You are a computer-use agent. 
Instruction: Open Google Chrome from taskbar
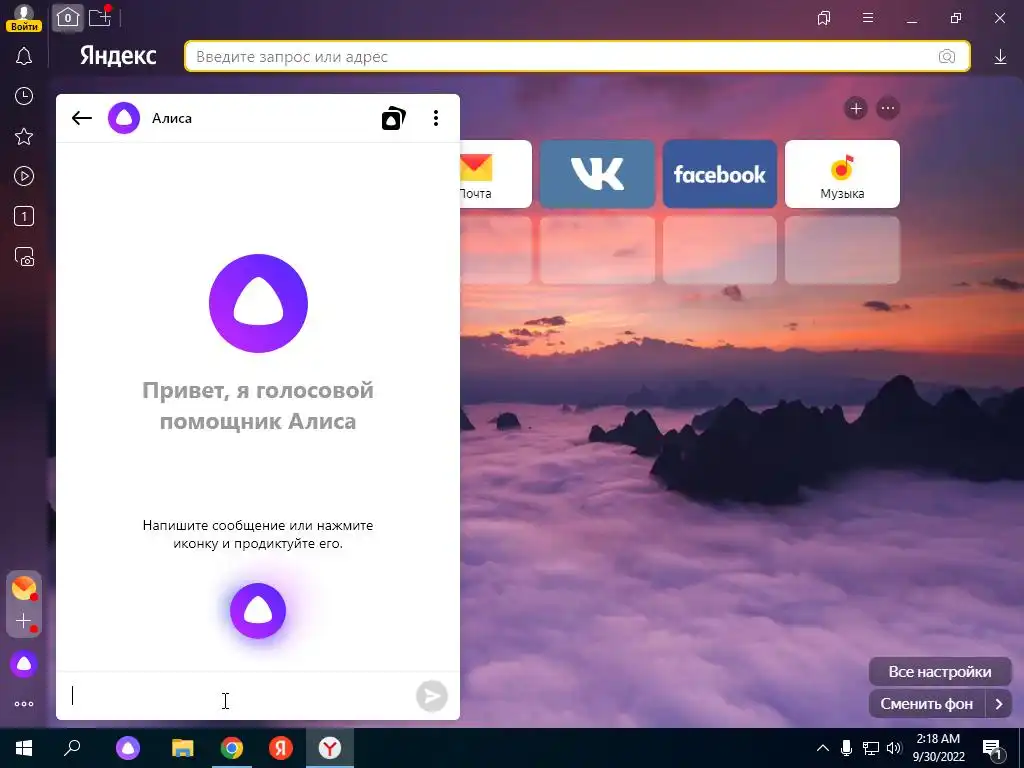click(x=232, y=748)
